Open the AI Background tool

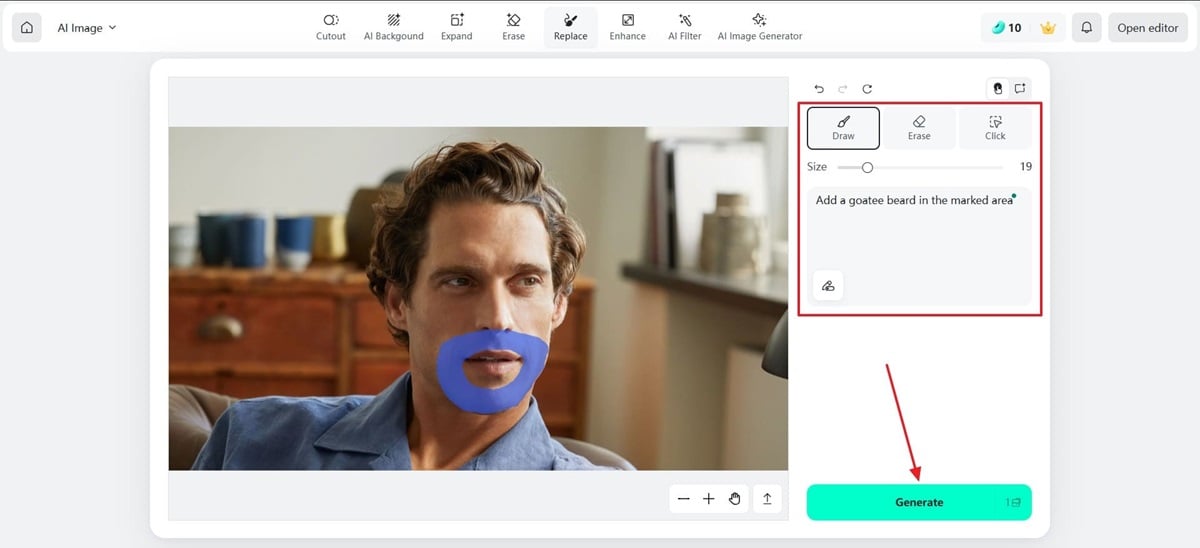pos(393,28)
